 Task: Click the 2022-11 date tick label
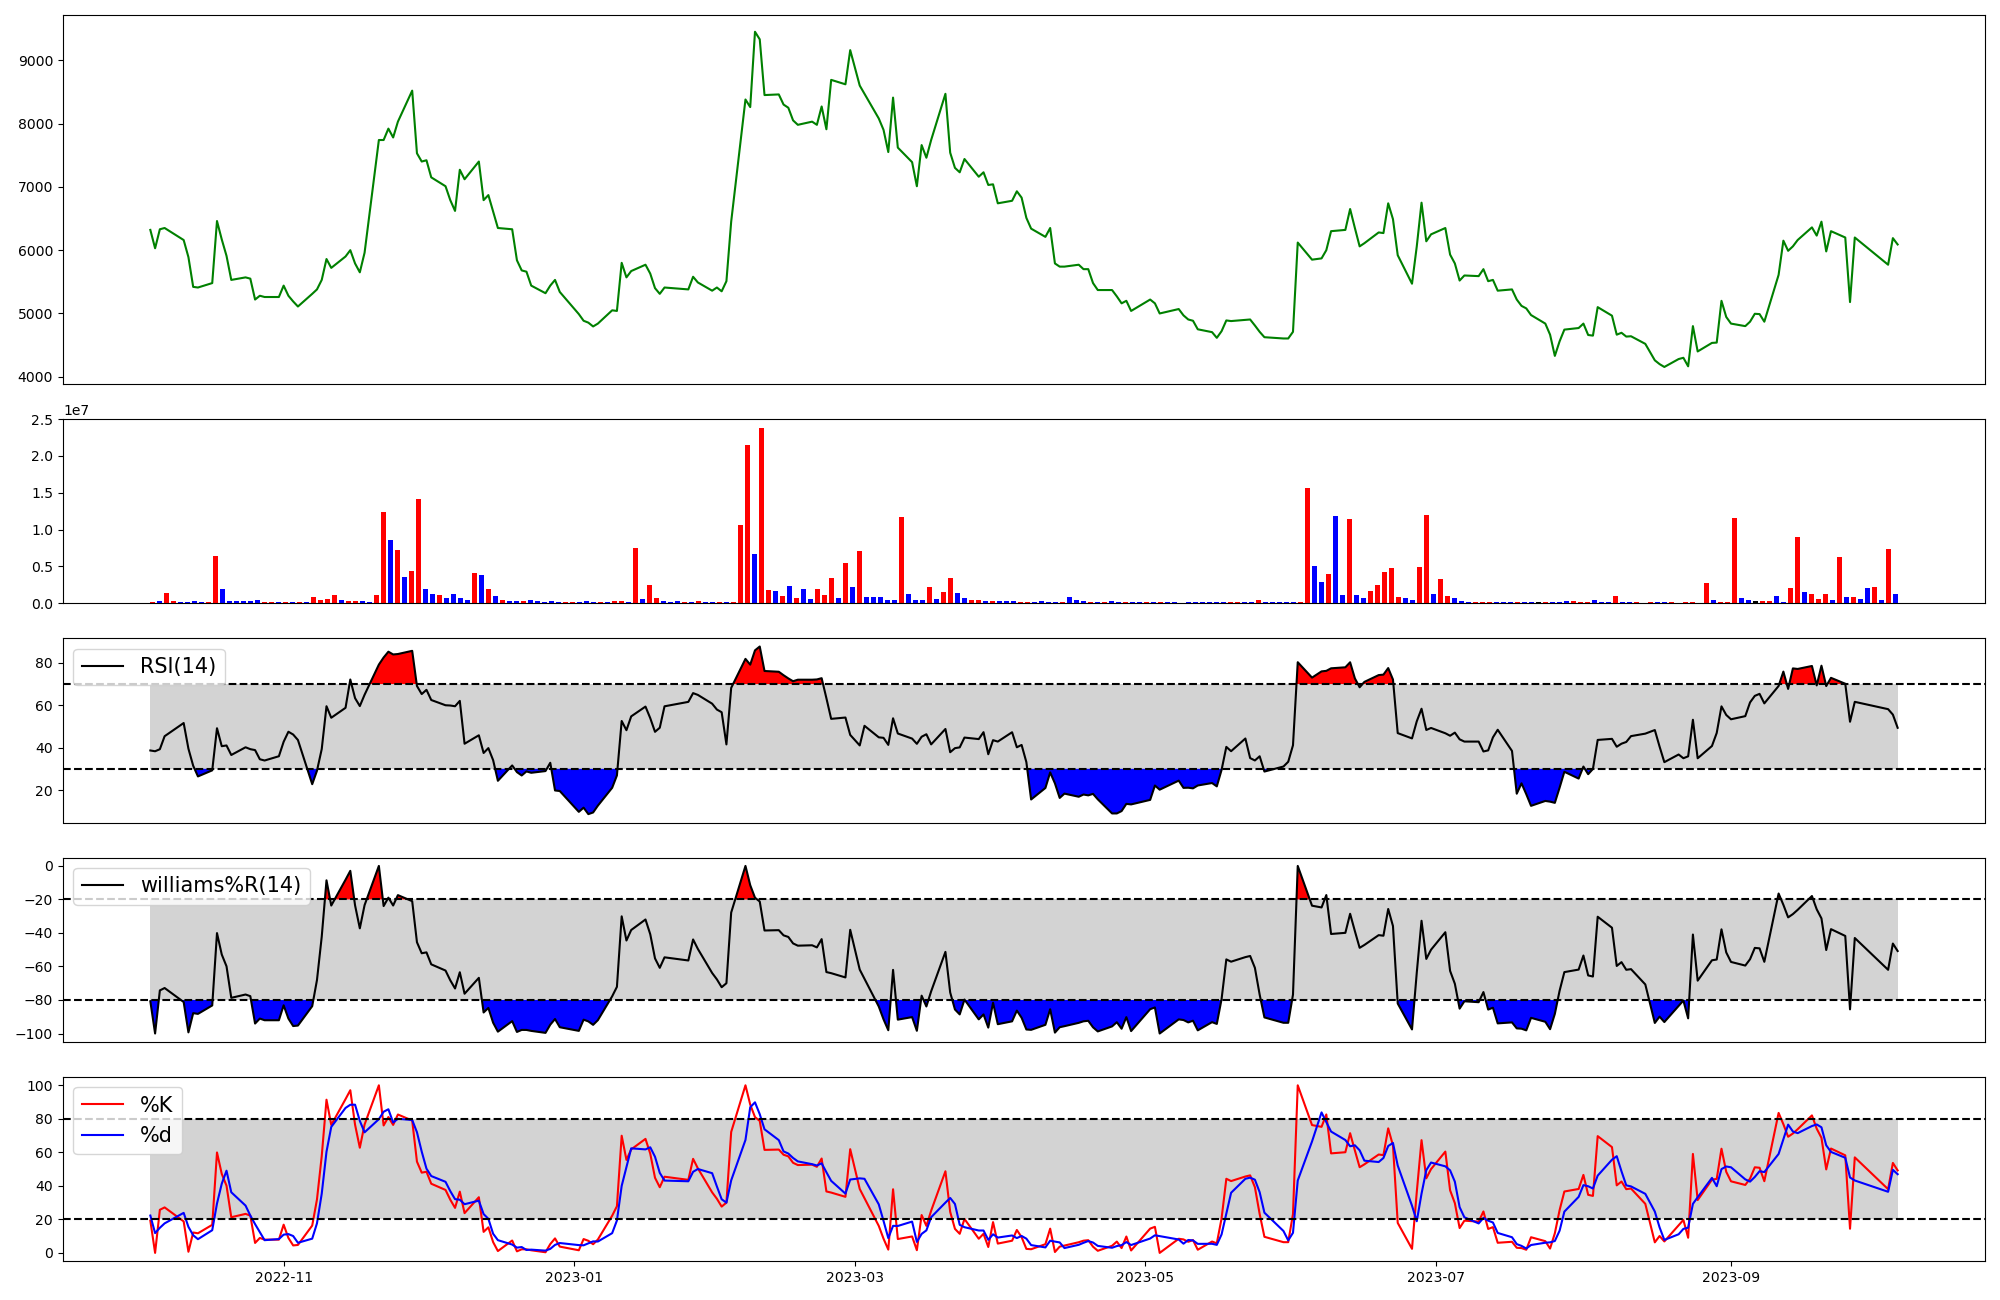tap(285, 1277)
